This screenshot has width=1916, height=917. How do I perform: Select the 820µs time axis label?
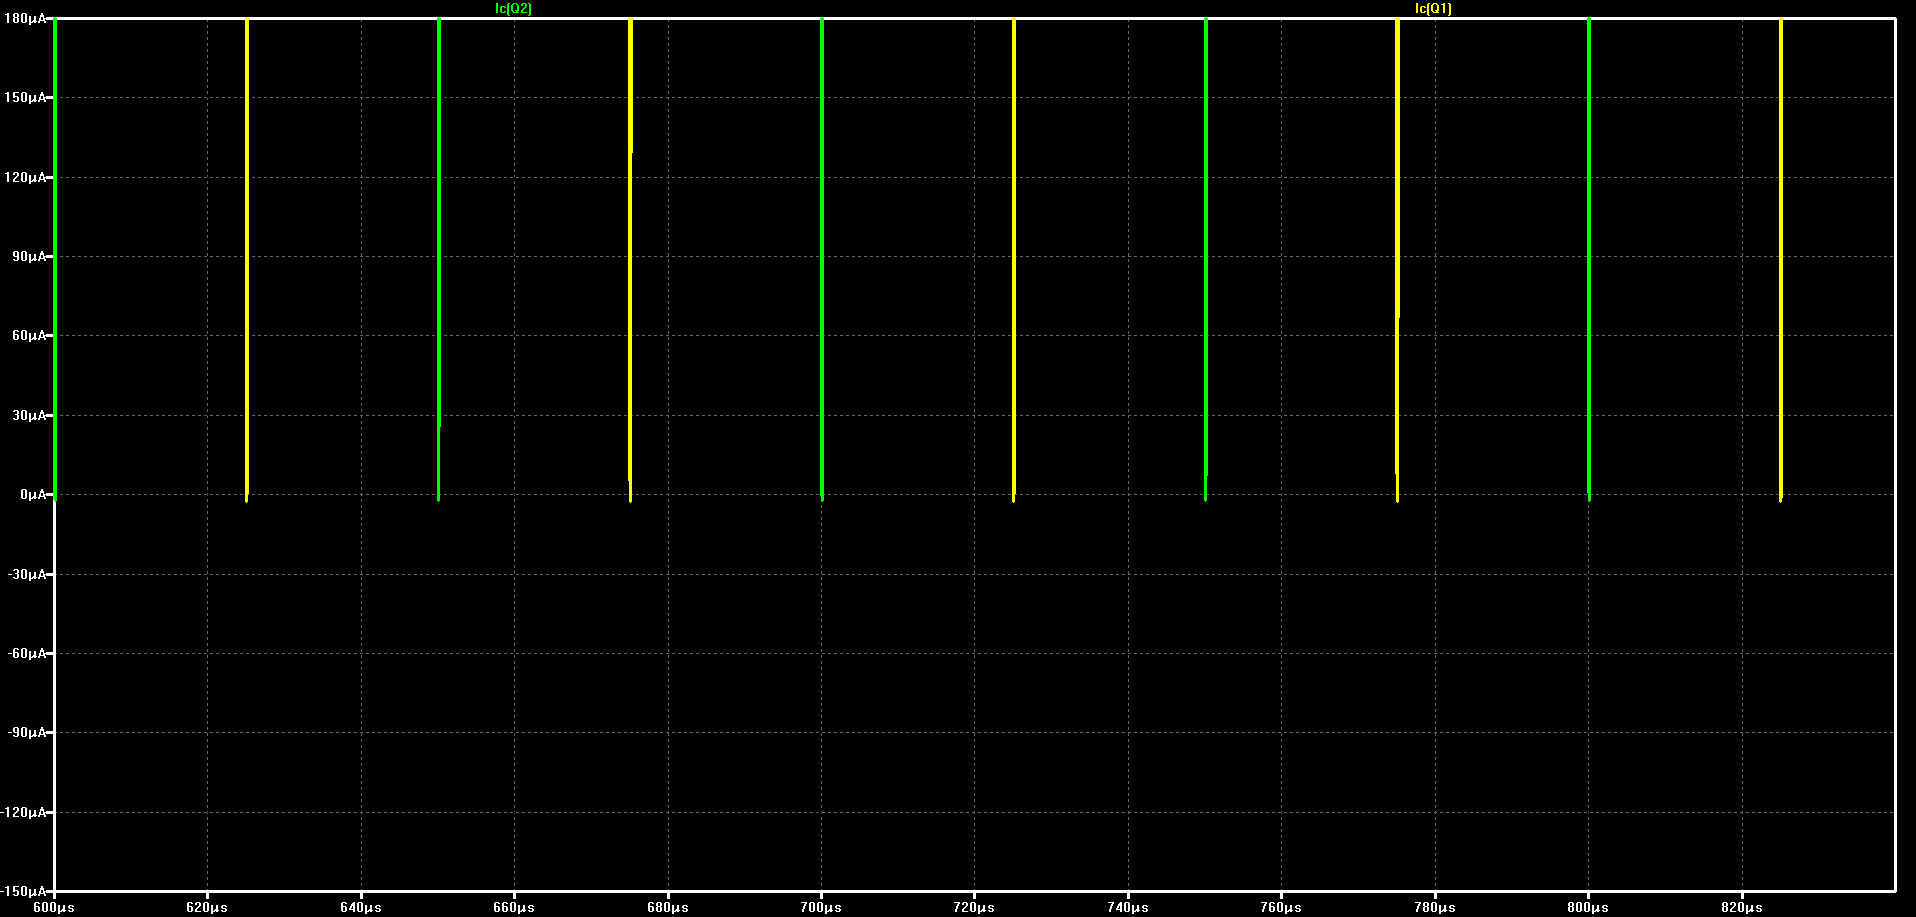pos(1742,908)
